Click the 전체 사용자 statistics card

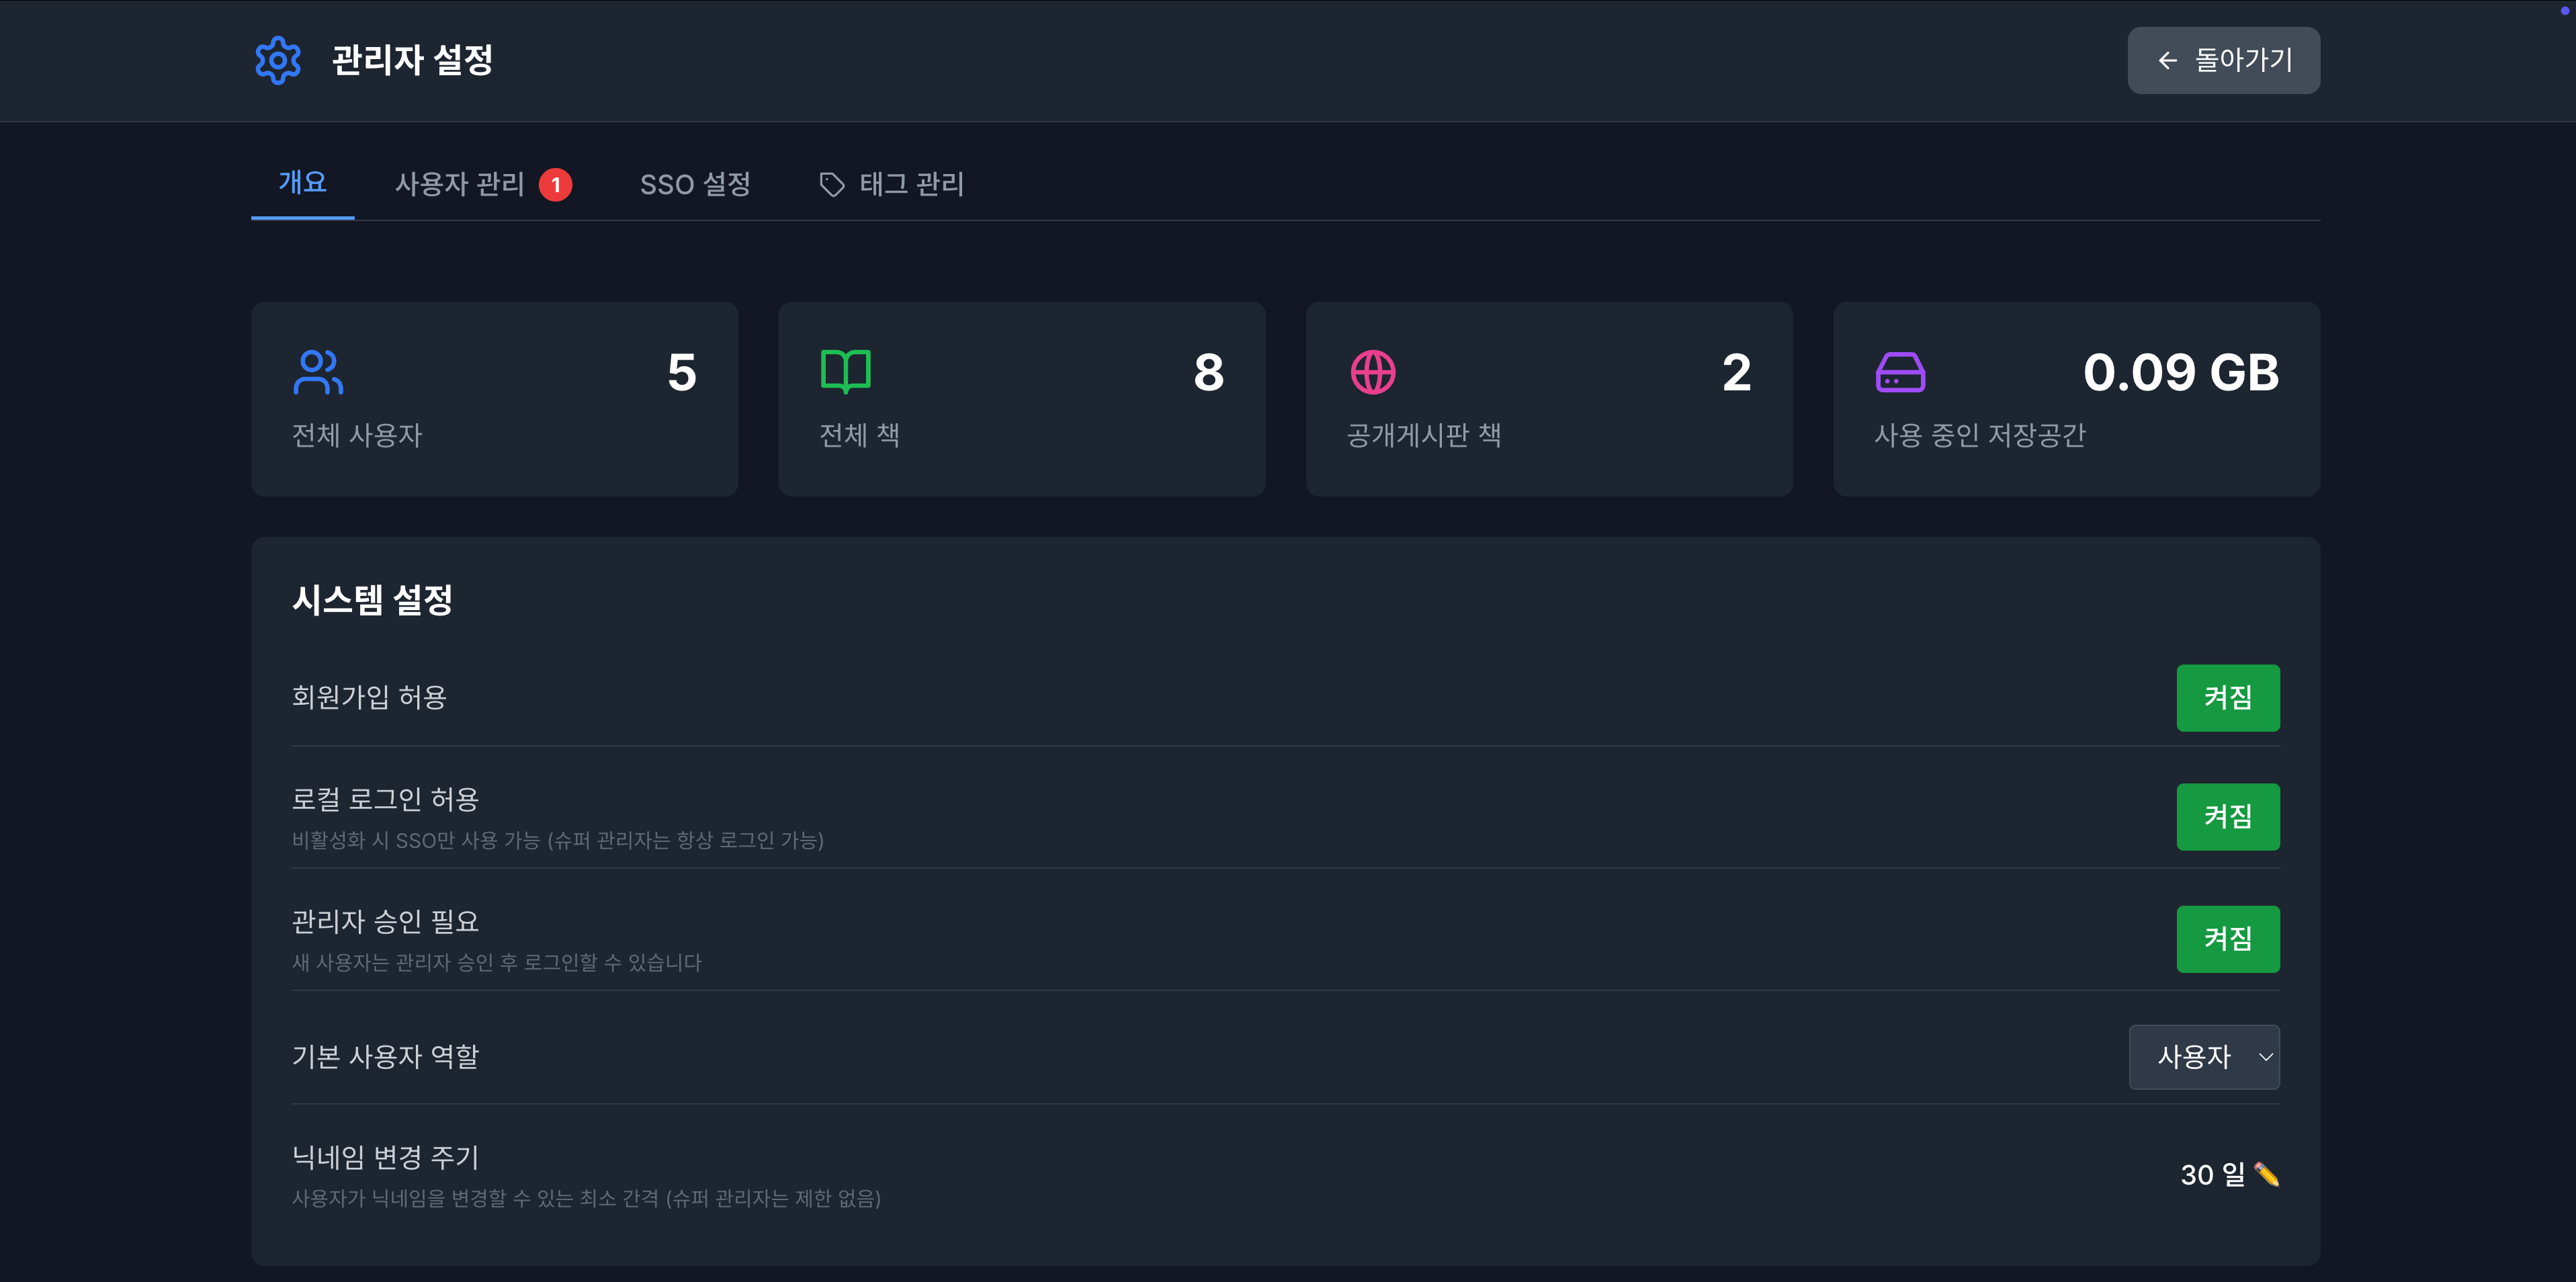click(494, 399)
